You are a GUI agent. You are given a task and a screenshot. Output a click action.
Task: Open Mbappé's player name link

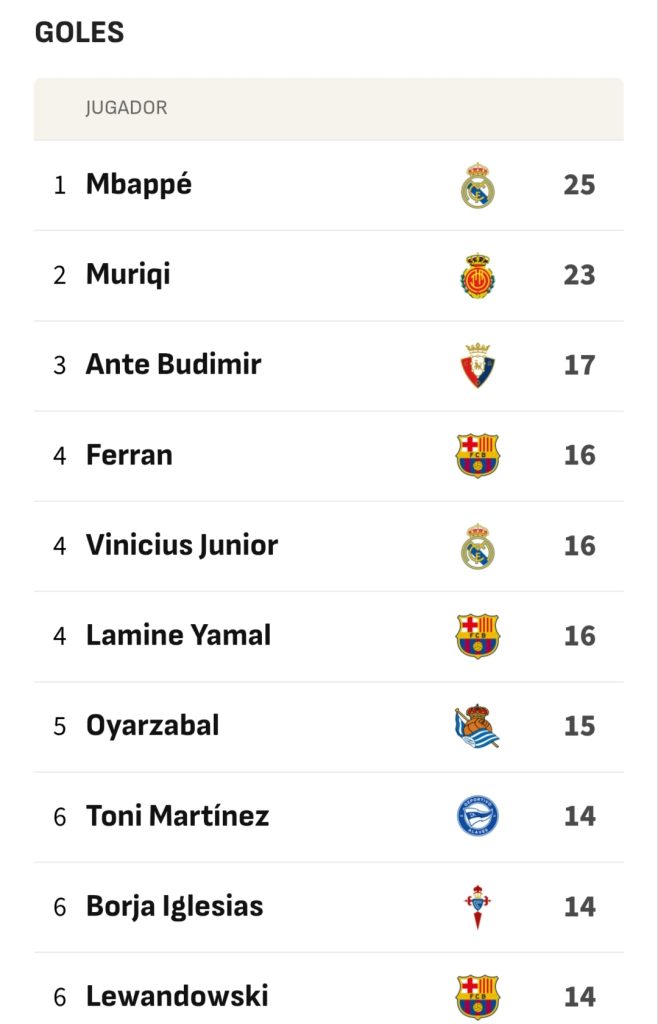[139, 185]
